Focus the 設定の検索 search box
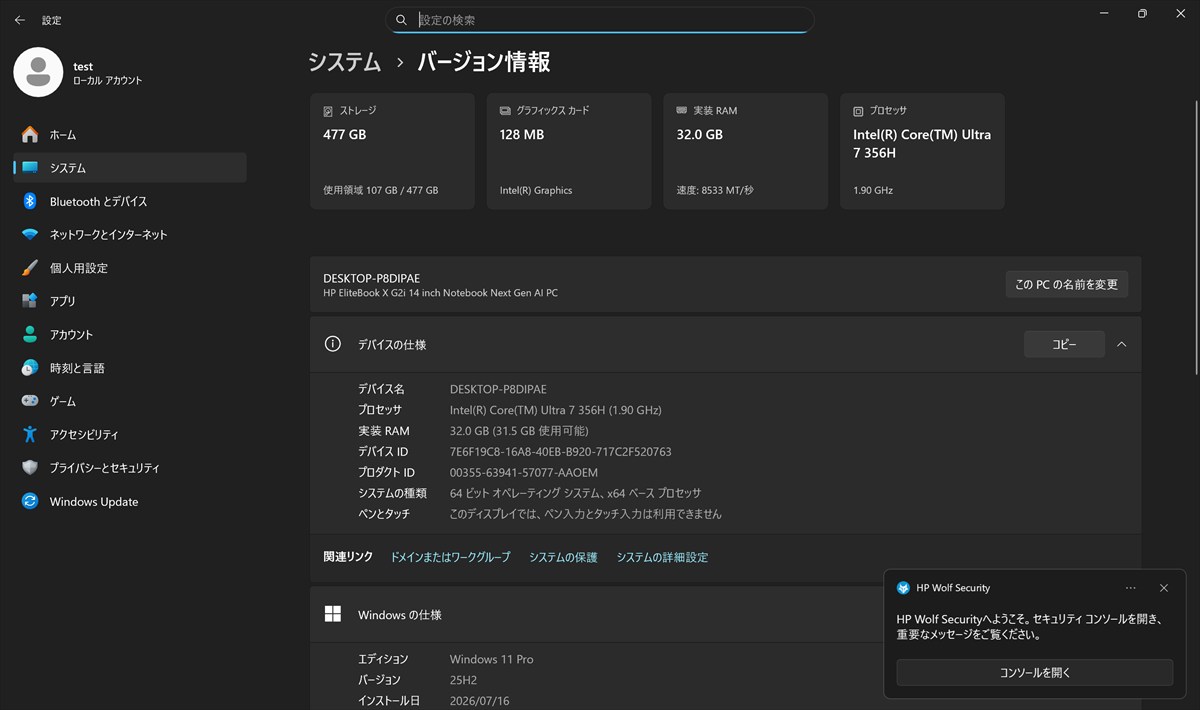The width and height of the screenshot is (1200, 710). pos(600,20)
